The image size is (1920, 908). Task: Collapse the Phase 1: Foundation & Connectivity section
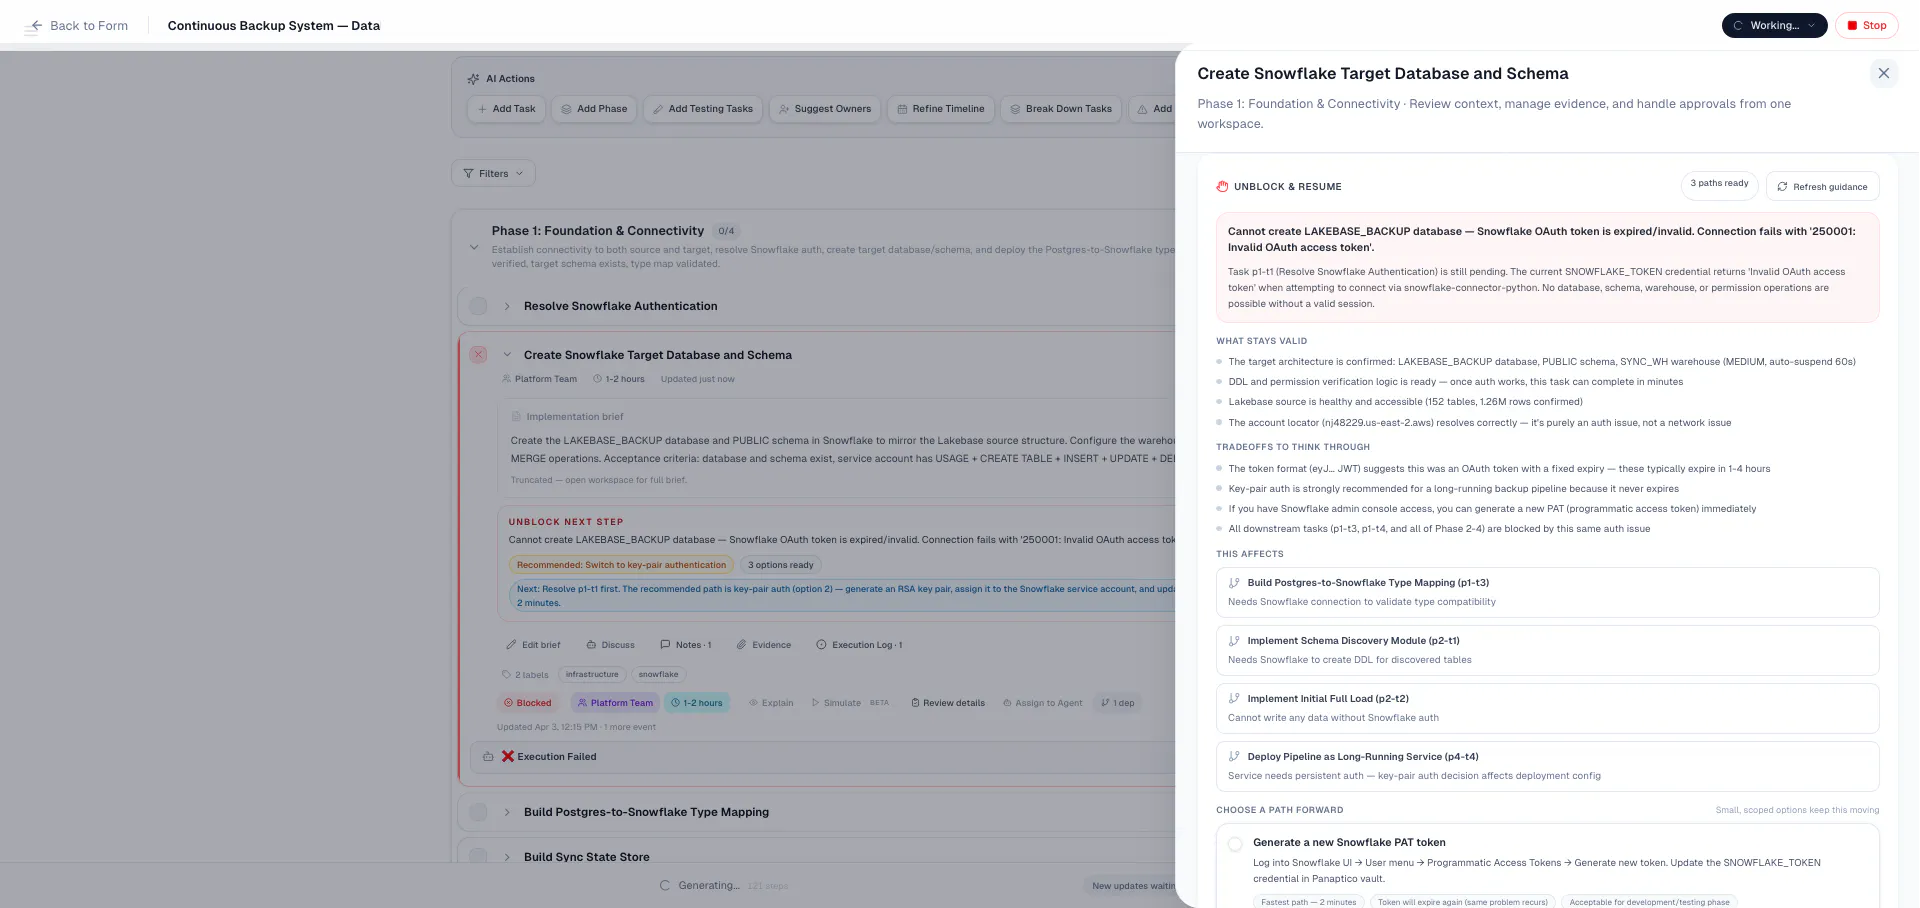tap(474, 247)
